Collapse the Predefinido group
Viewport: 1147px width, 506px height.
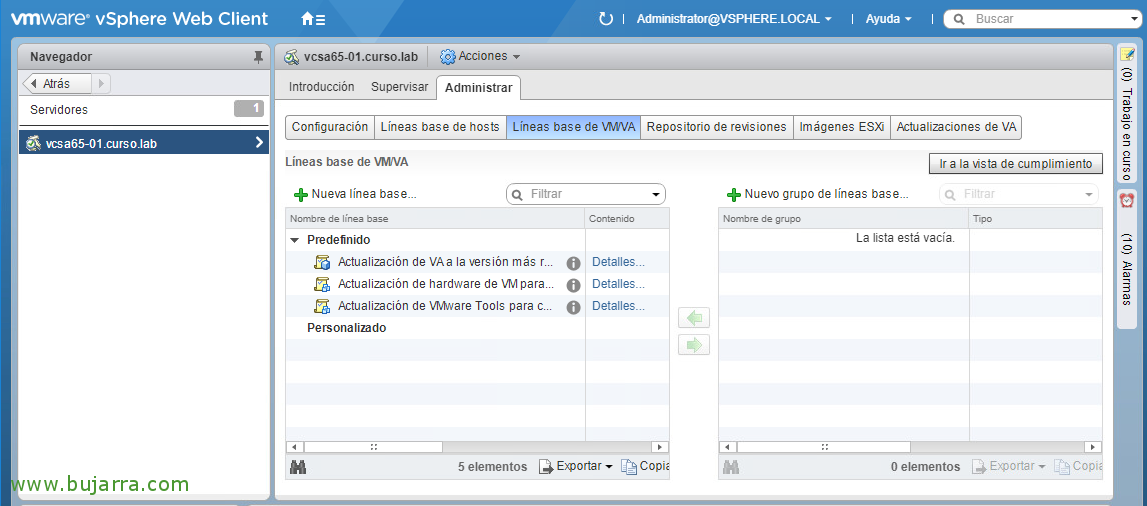pos(295,240)
